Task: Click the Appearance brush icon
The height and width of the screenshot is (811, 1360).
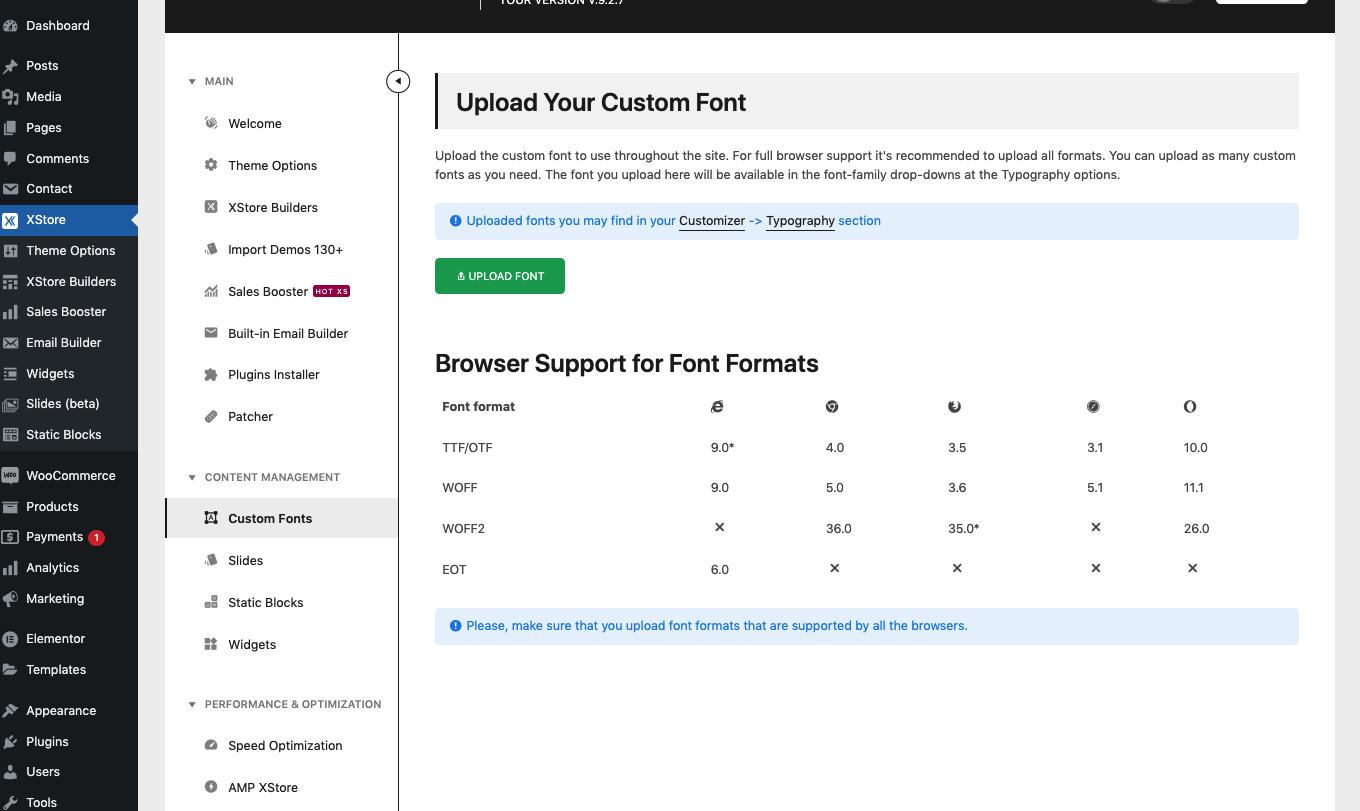Action: [10, 711]
